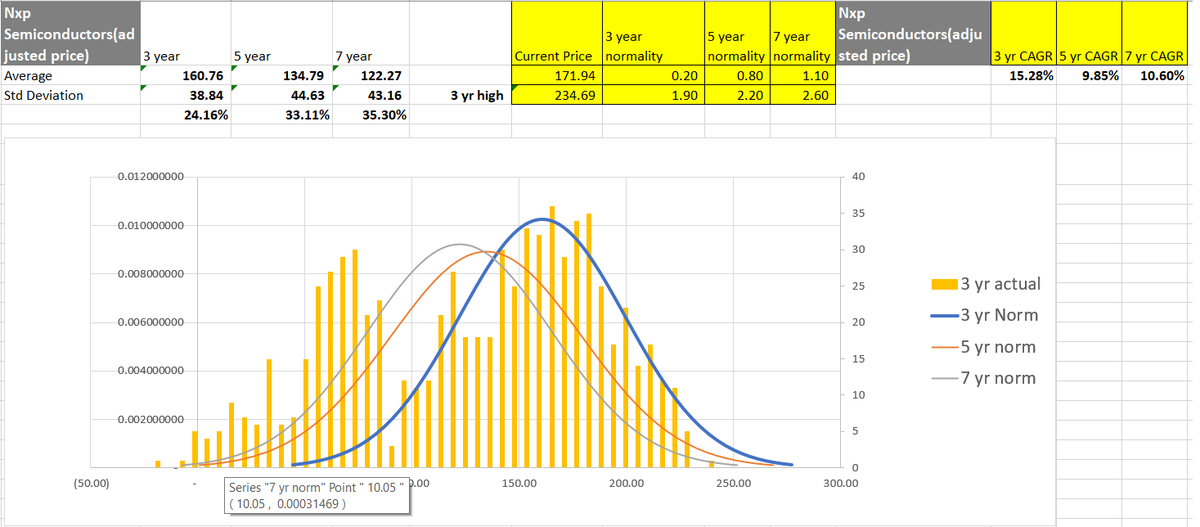Click the 7 year std deviation 43.16
This screenshot has height=527, width=1200.
371,95
